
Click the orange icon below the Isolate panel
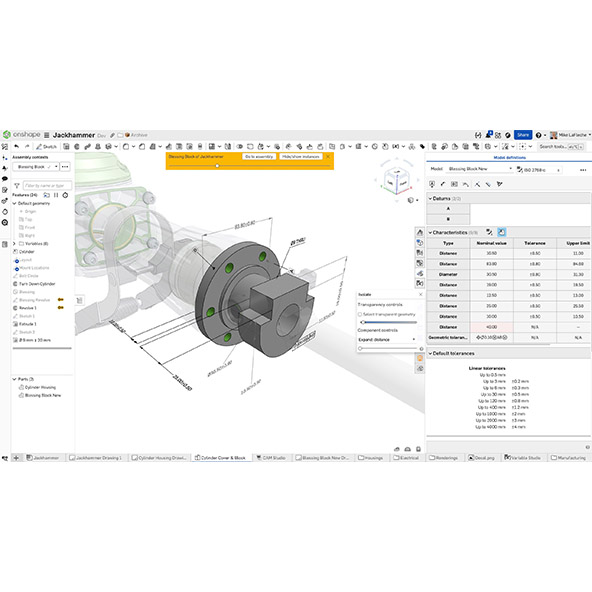(419, 358)
